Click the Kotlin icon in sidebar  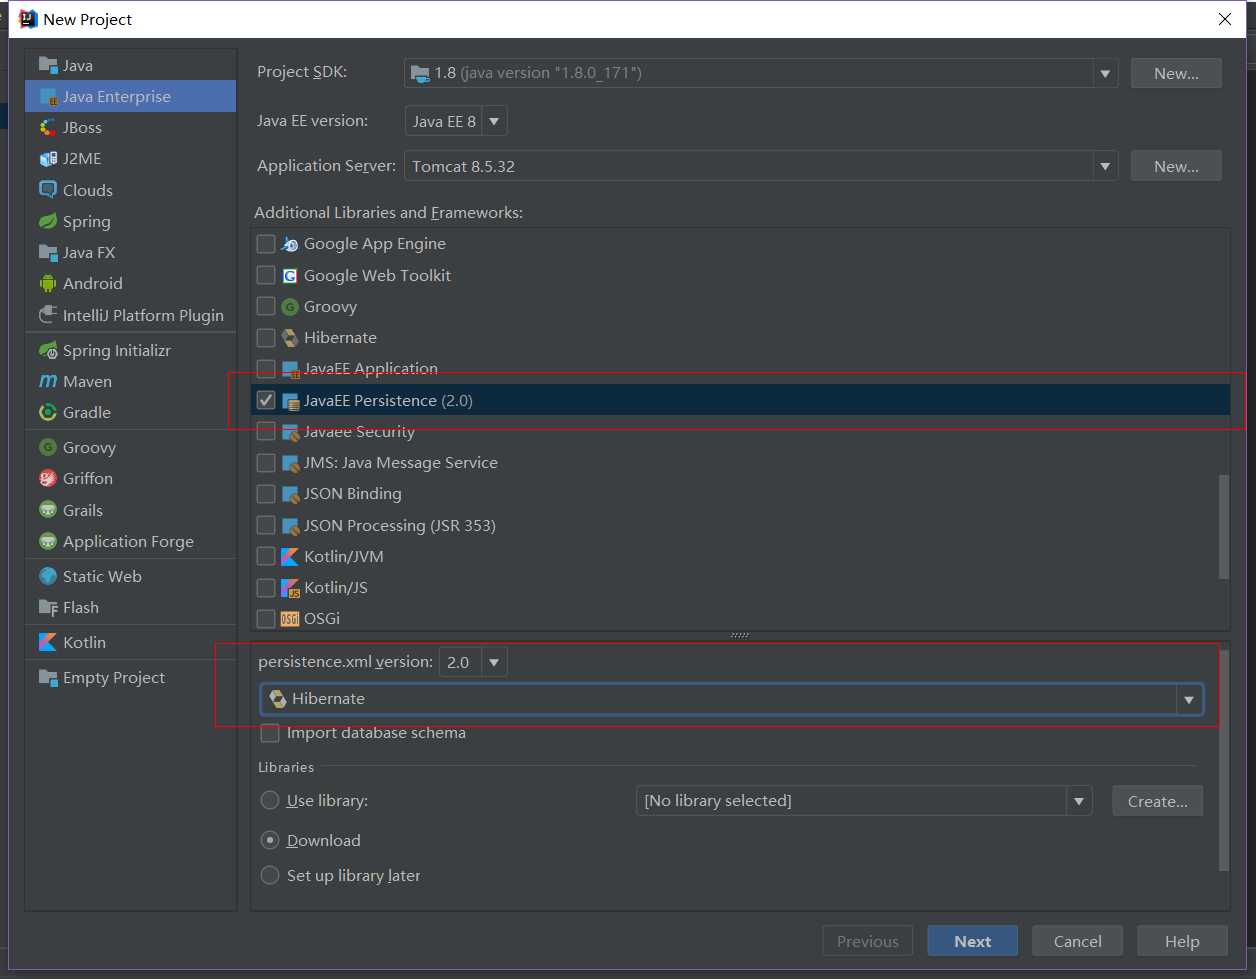click(x=48, y=642)
